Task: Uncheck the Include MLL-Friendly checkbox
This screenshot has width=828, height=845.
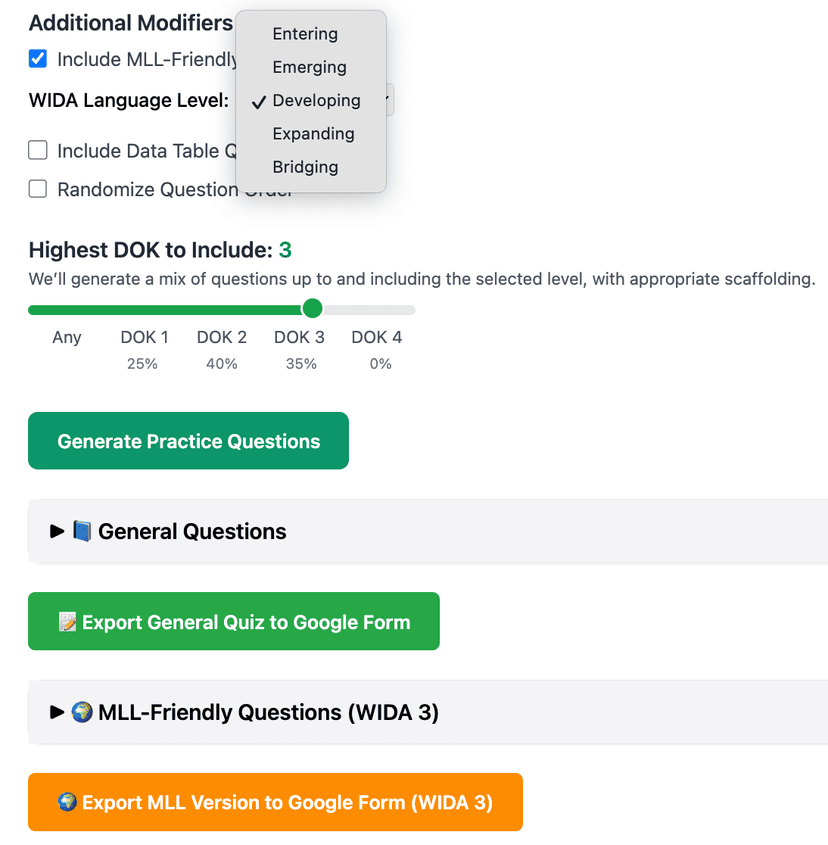Action: (x=38, y=59)
